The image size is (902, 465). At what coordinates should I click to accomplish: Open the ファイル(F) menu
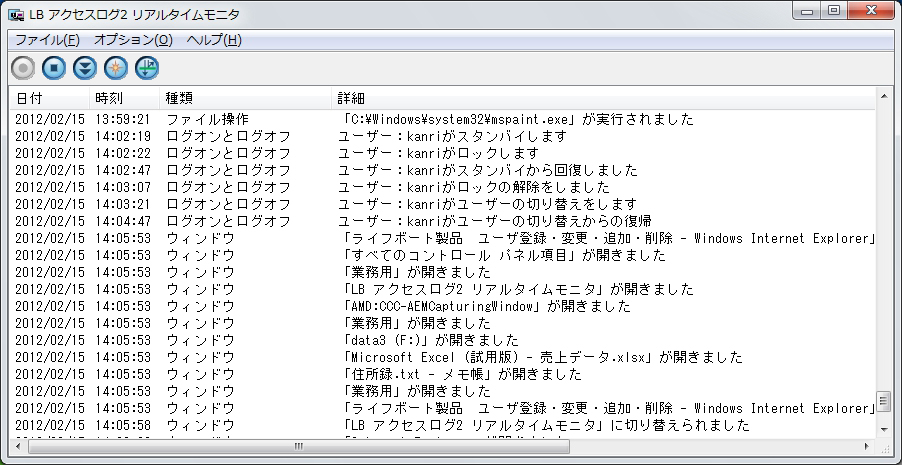(47, 40)
